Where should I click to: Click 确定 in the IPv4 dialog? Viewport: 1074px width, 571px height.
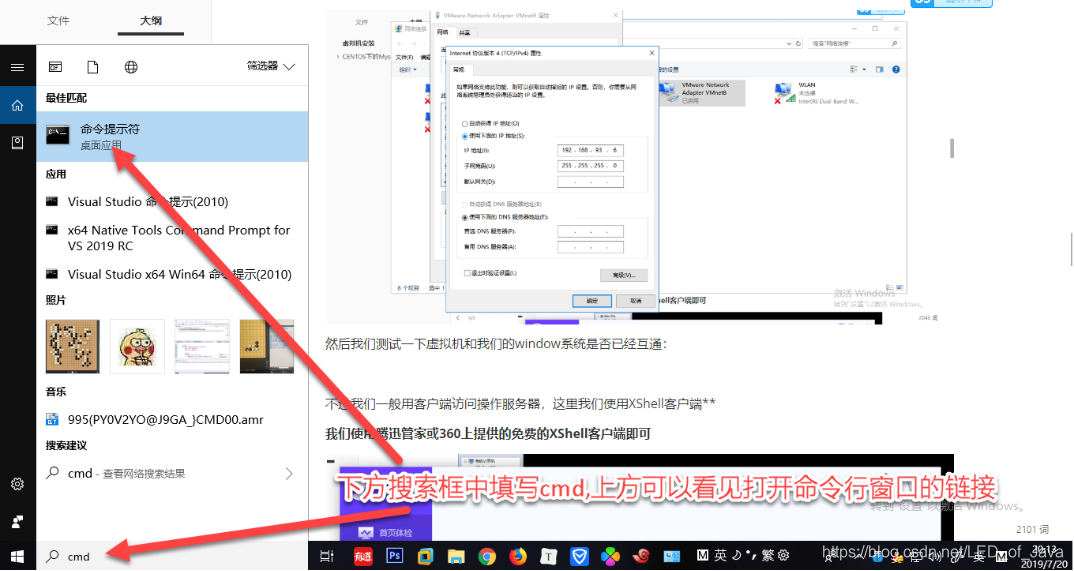(x=592, y=301)
